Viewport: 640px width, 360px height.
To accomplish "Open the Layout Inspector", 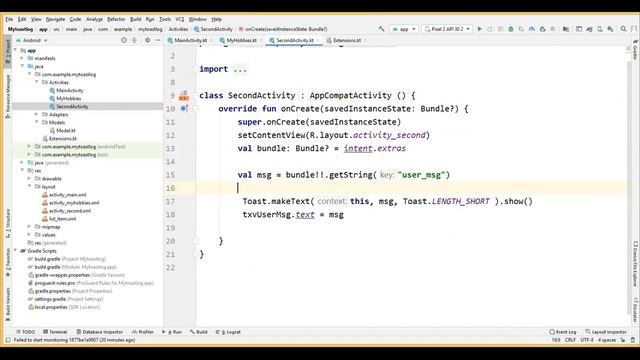I will (606, 332).
